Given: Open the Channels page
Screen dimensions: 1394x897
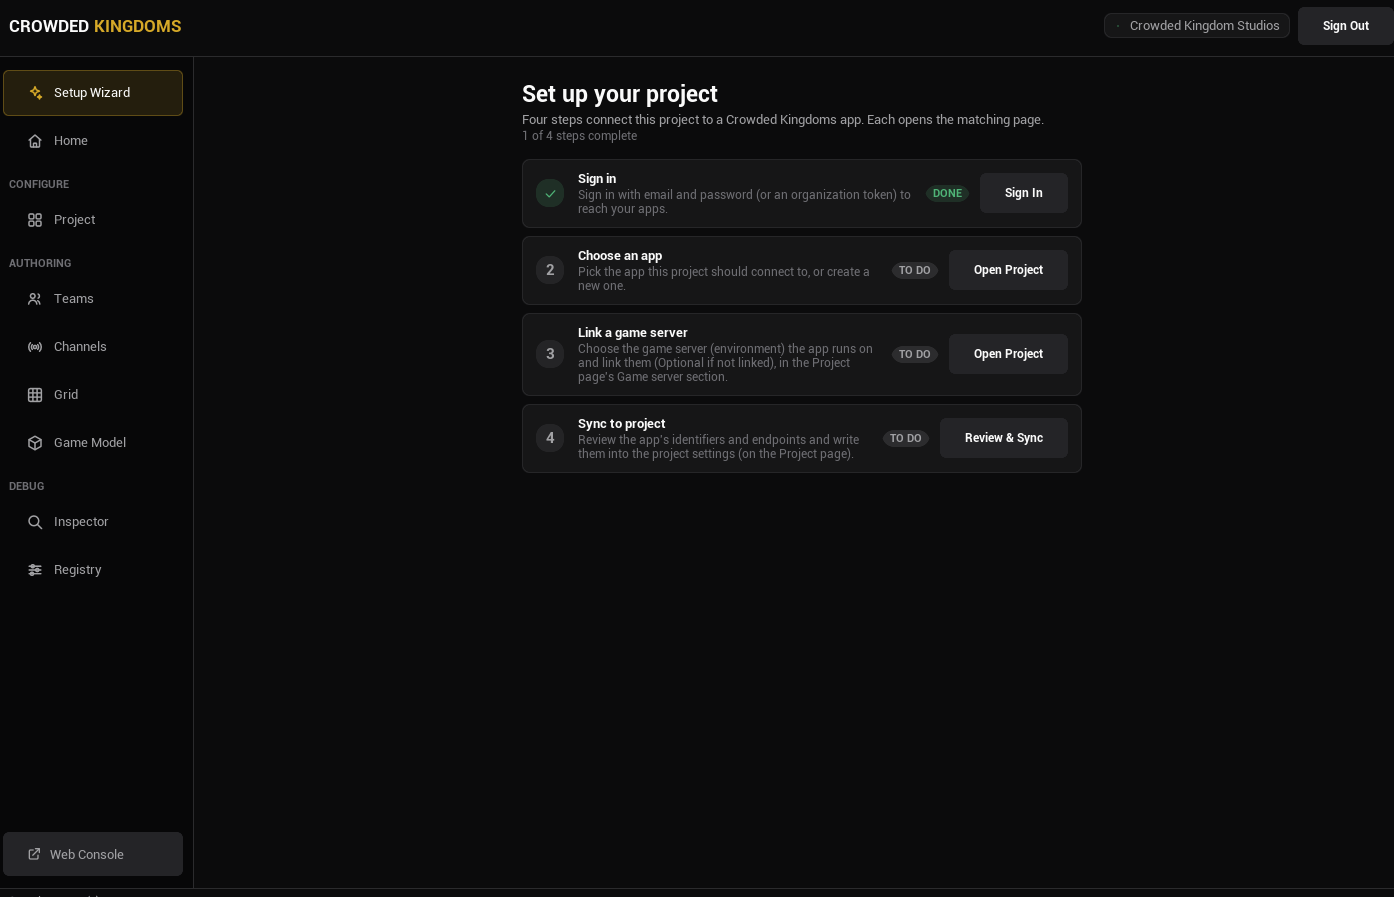Looking at the screenshot, I should [x=93, y=347].
